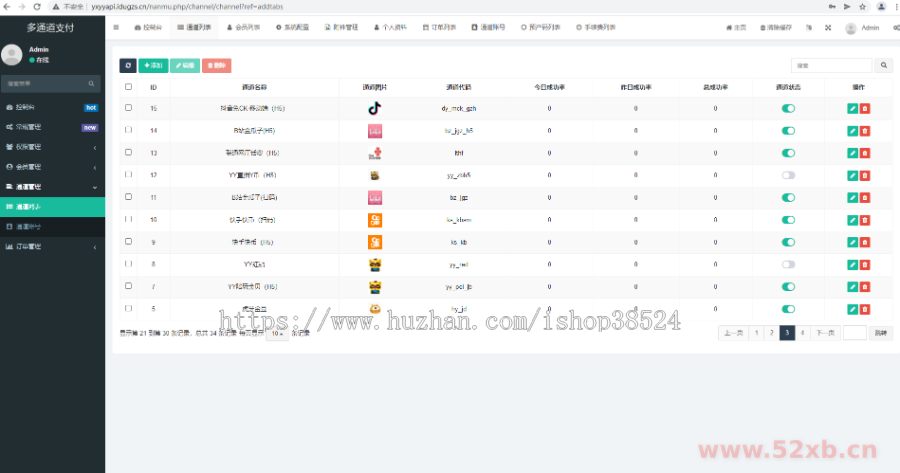Click the green 添加 button
The width and height of the screenshot is (900, 473).
click(153, 66)
